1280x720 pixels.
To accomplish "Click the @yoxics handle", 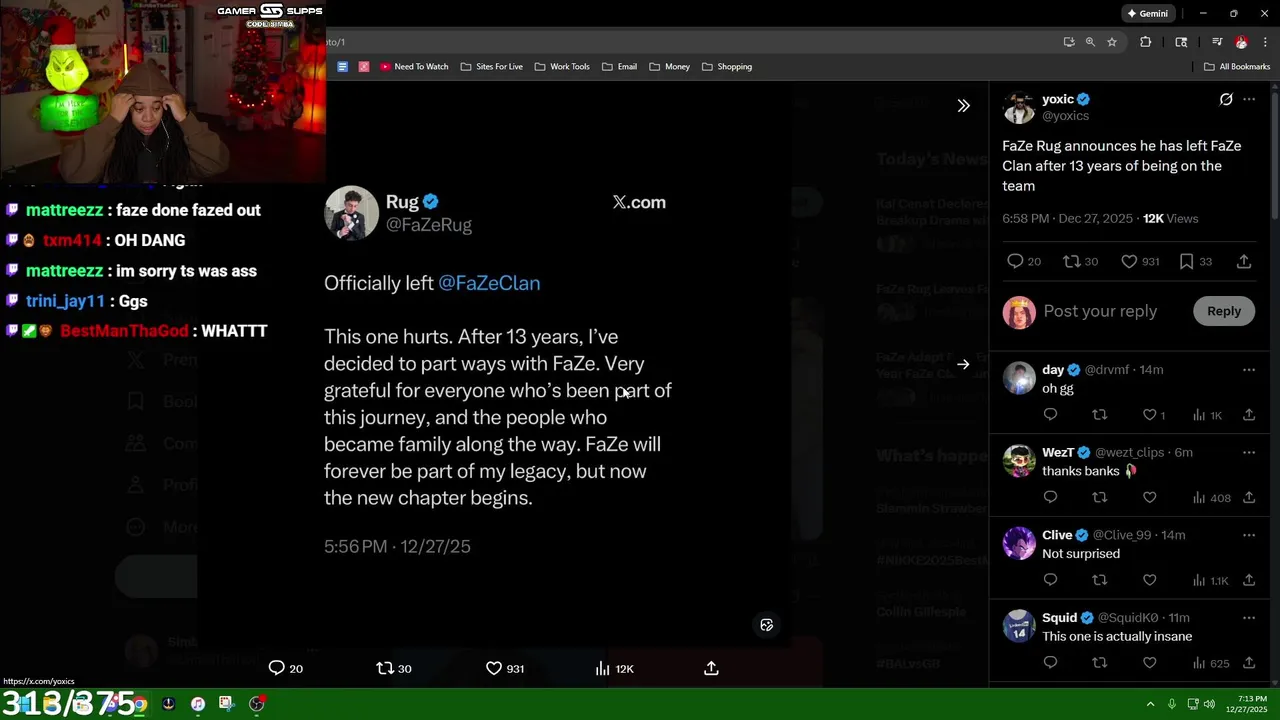I will tap(1065, 116).
